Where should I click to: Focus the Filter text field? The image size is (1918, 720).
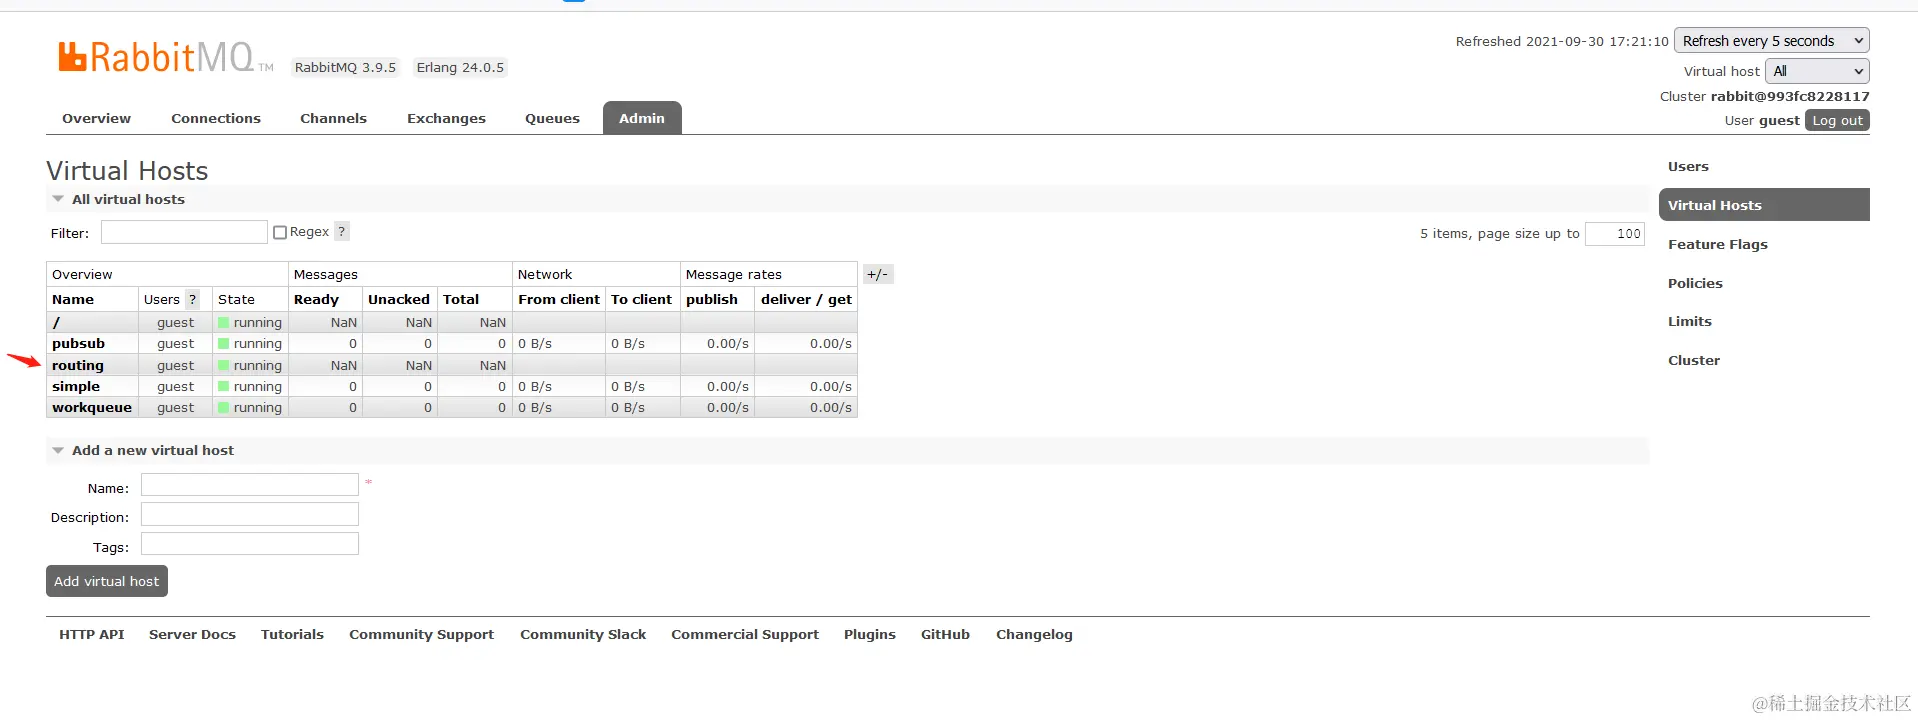pos(184,232)
